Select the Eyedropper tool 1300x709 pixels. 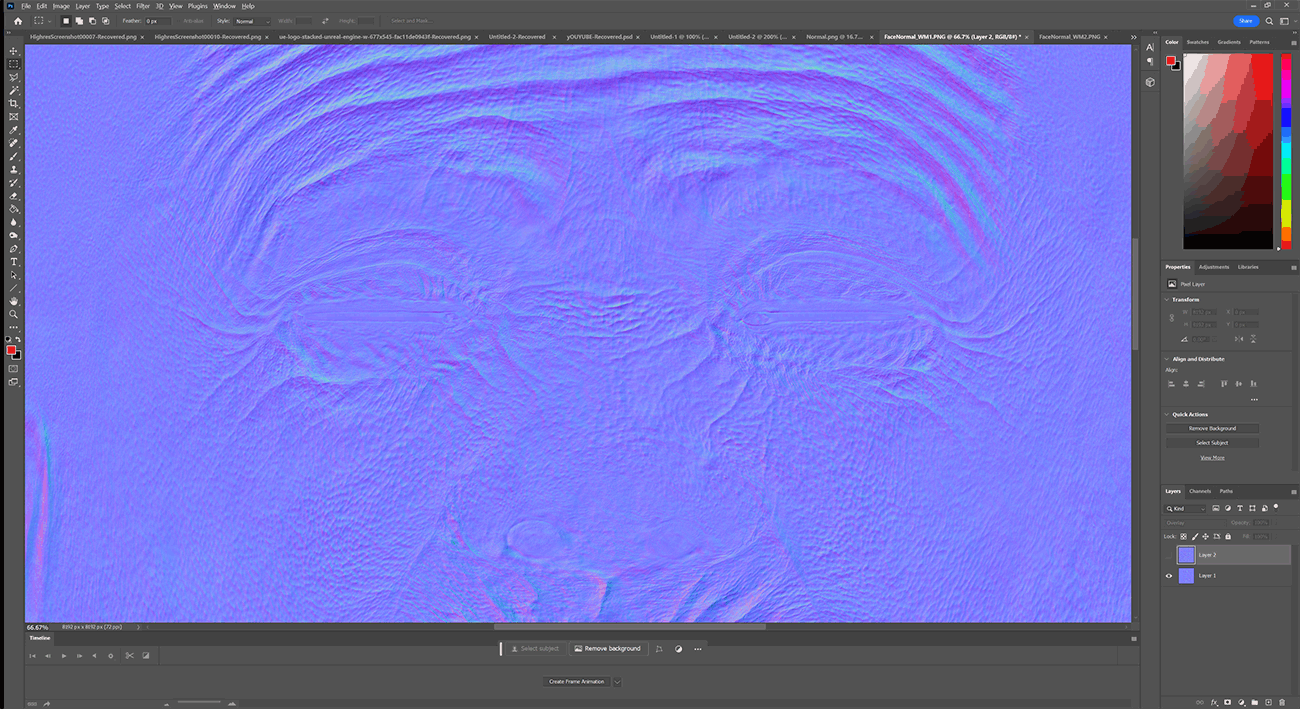14,130
